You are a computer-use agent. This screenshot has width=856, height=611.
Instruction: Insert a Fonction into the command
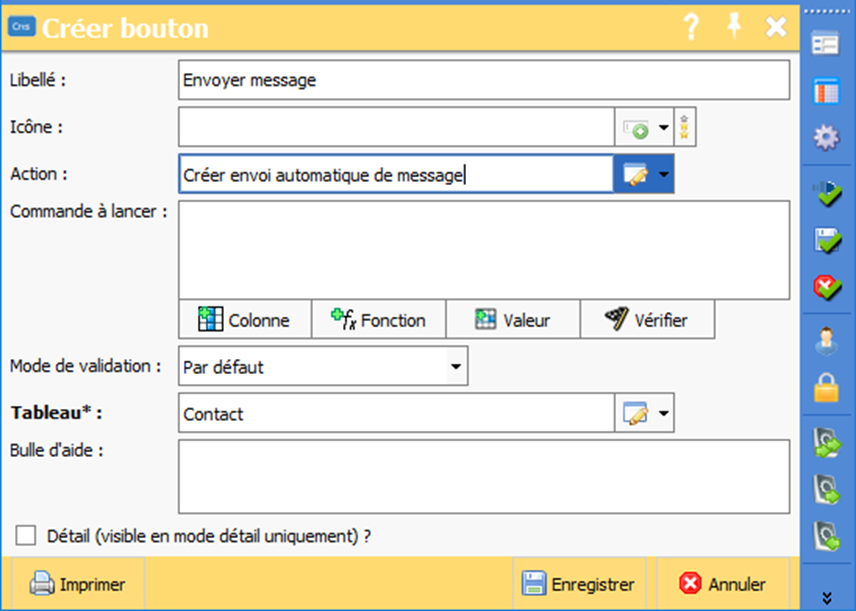click(379, 320)
